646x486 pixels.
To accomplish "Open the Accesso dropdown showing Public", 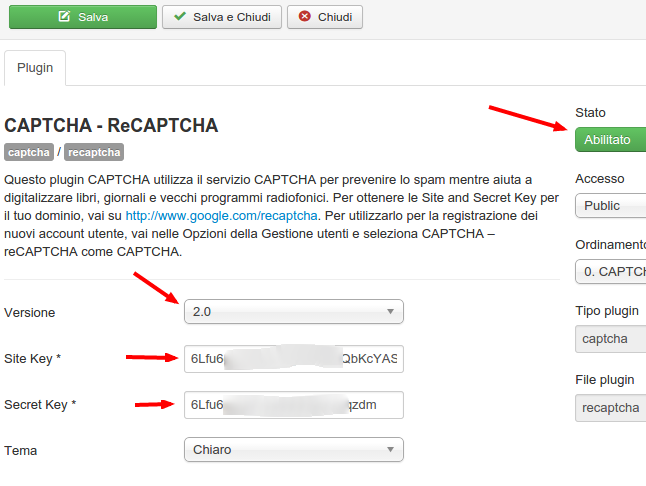I will click(611, 206).
